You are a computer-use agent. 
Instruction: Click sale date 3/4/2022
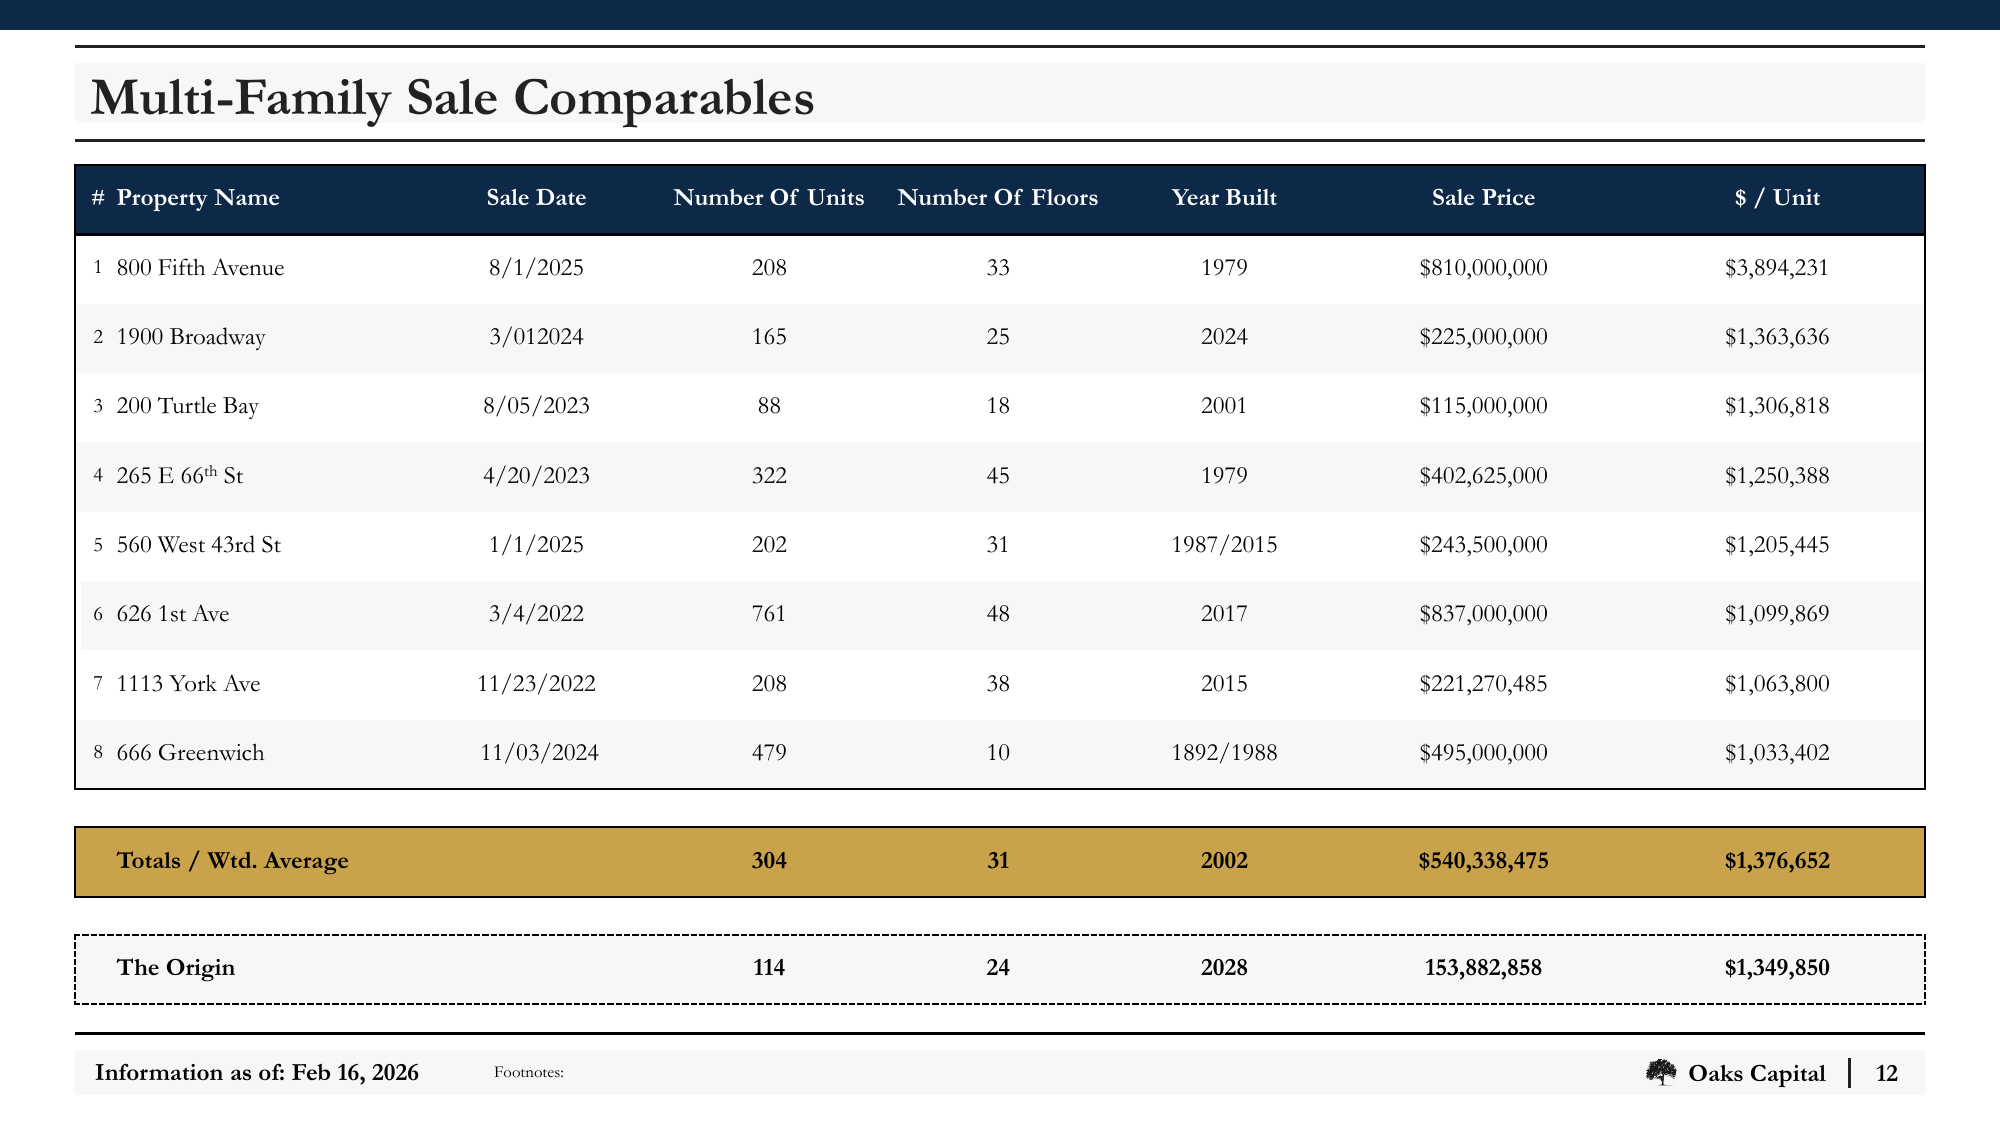[x=536, y=614]
